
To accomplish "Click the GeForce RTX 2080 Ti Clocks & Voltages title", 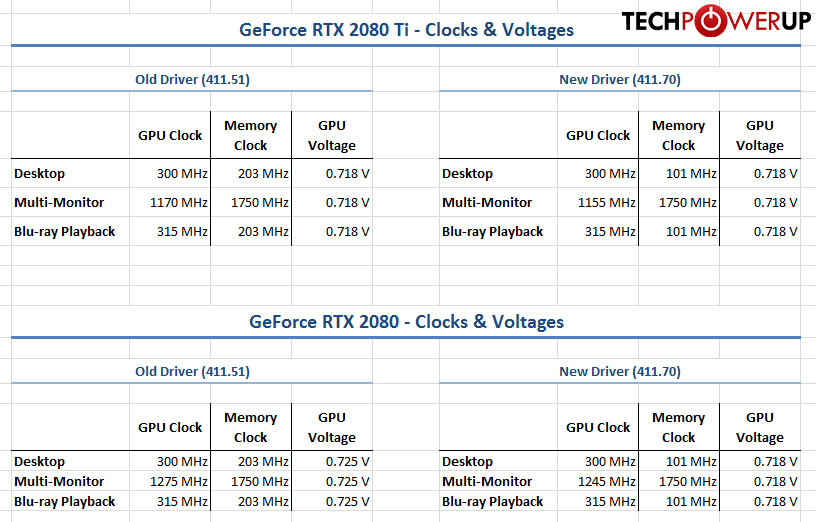I will pos(406,30).
